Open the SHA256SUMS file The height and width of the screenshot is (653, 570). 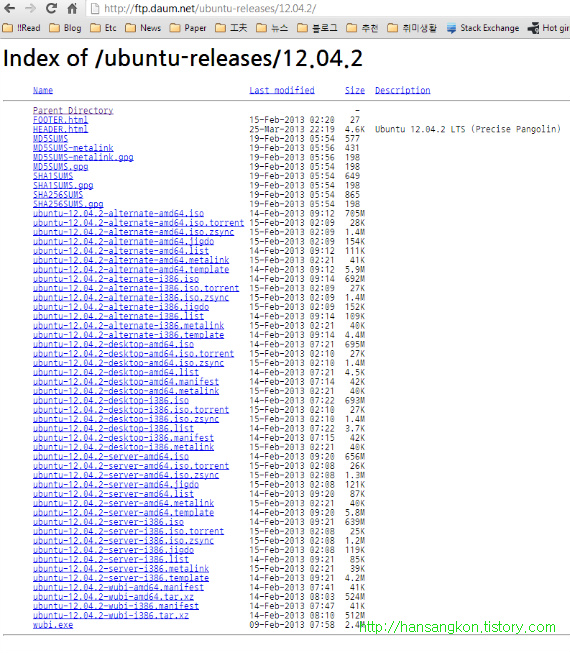click(x=58, y=195)
